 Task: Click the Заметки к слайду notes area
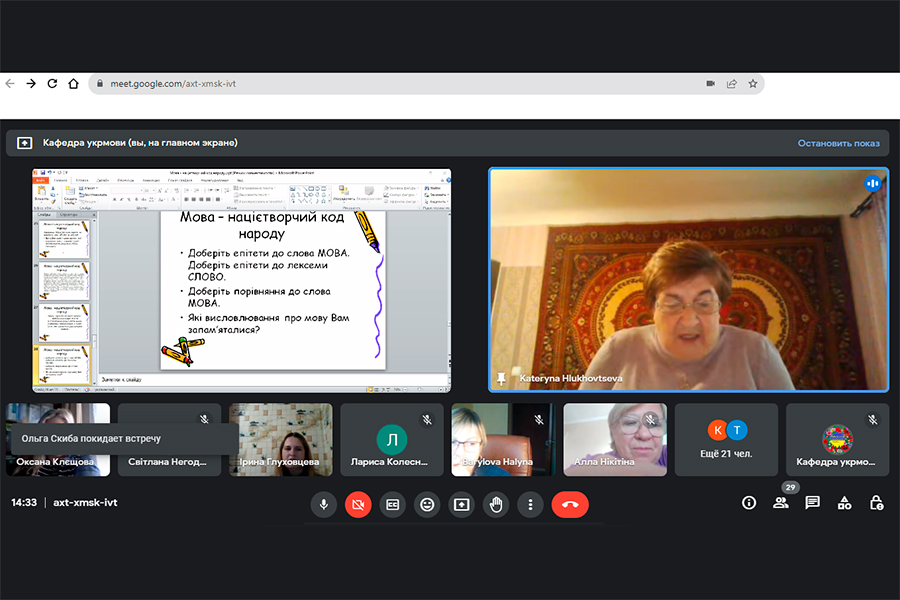(274, 380)
